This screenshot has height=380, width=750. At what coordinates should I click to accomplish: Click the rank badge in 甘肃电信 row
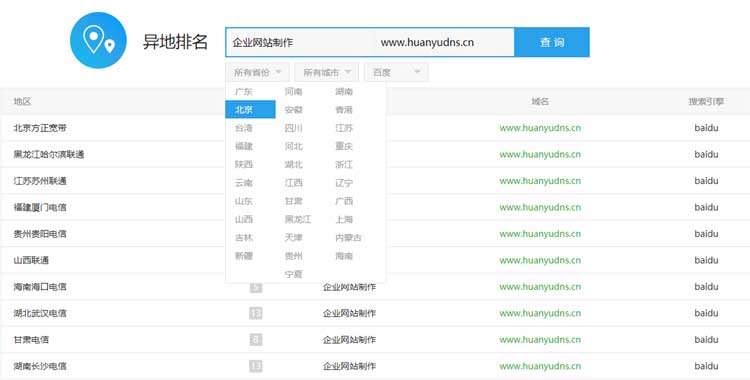[256, 340]
